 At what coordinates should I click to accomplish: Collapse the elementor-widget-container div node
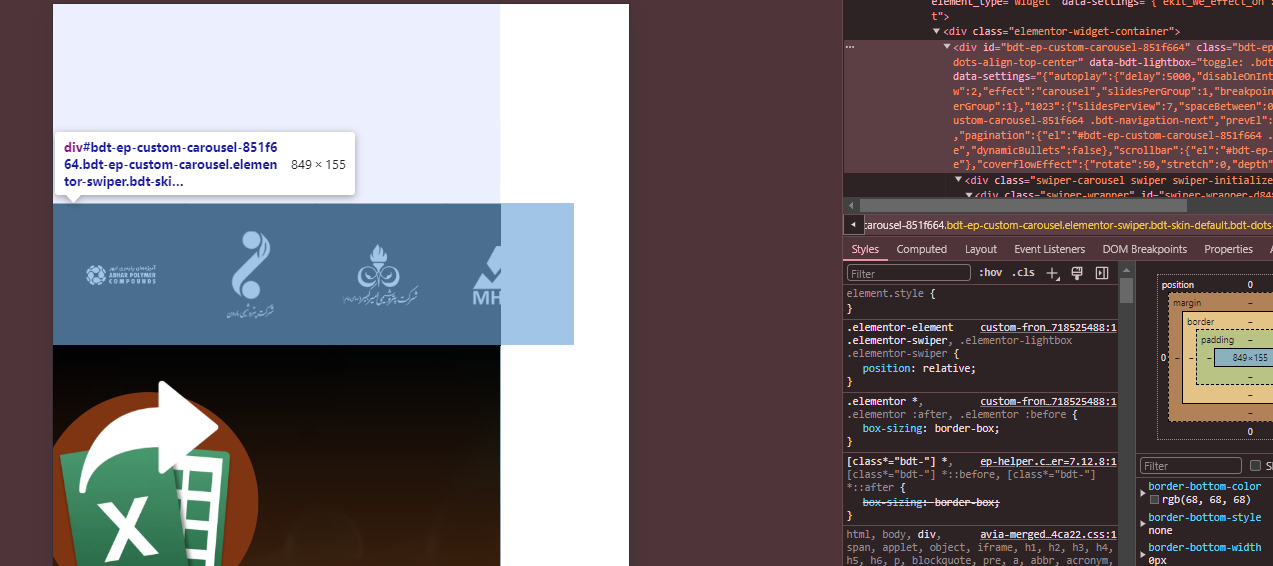(937, 32)
